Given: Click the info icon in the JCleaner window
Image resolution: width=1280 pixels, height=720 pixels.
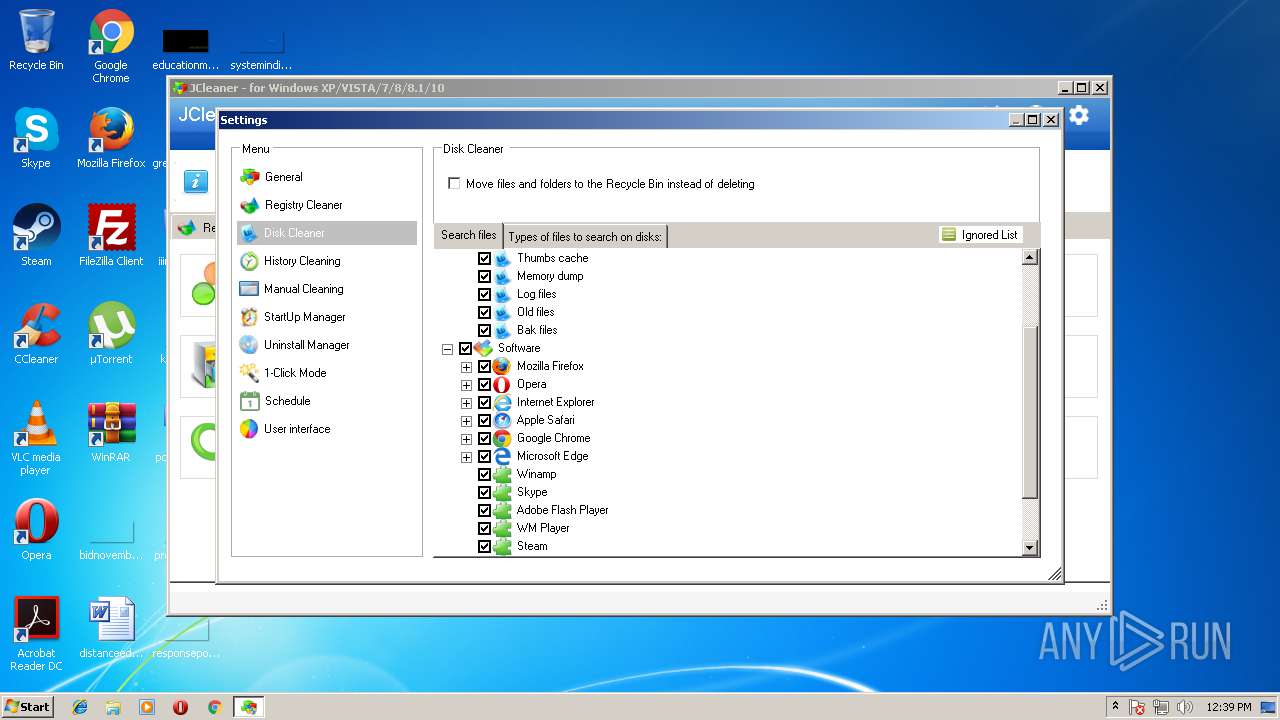Looking at the screenshot, I should coord(196,181).
